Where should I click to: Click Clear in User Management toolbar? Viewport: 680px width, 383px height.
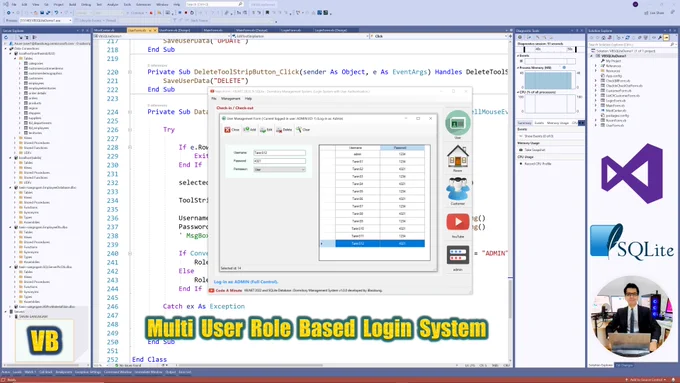pyautogui.click(x=303, y=130)
